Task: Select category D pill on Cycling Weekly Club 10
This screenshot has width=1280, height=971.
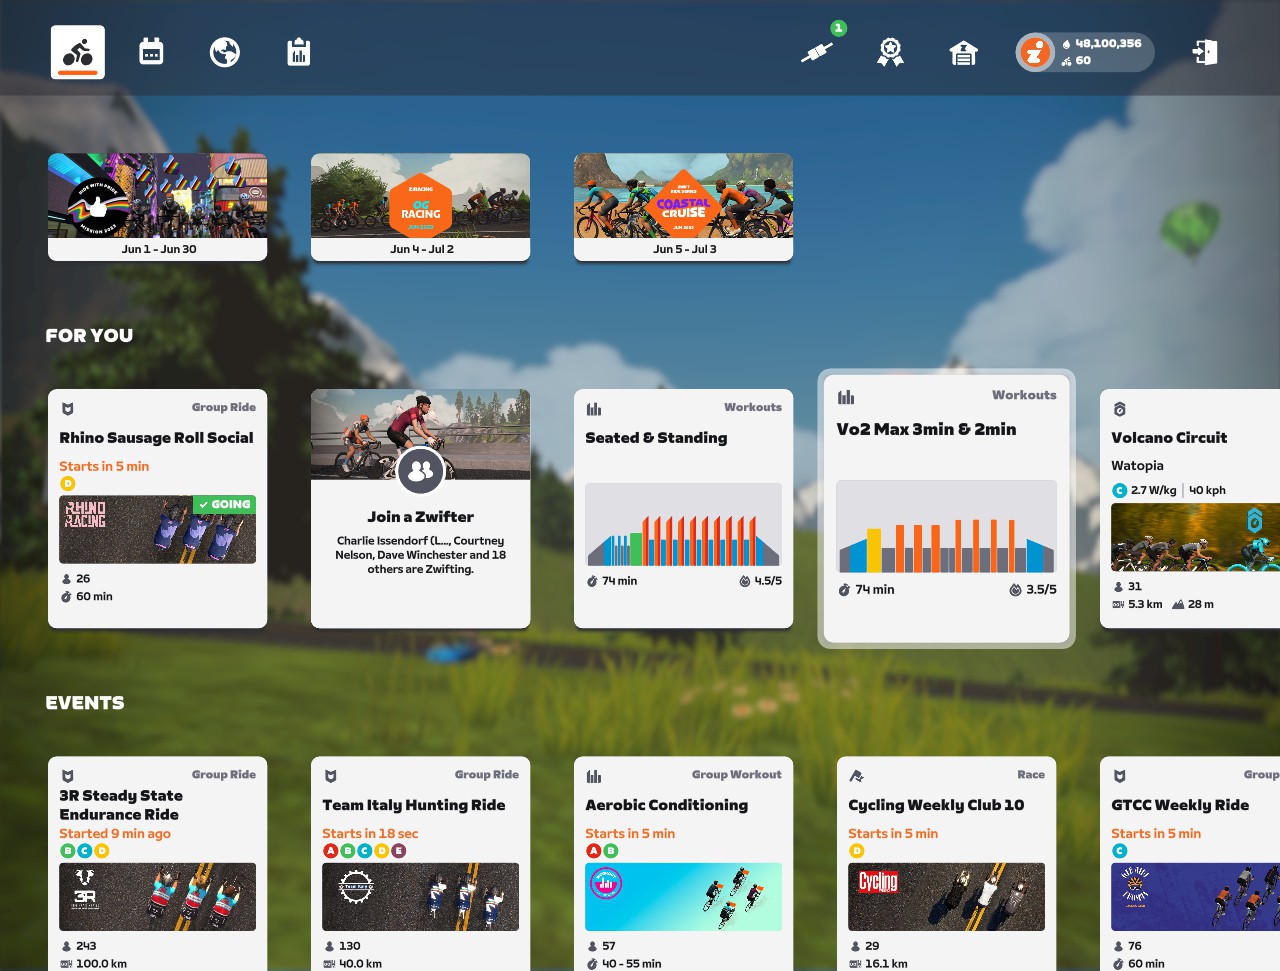Action: point(857,851)
